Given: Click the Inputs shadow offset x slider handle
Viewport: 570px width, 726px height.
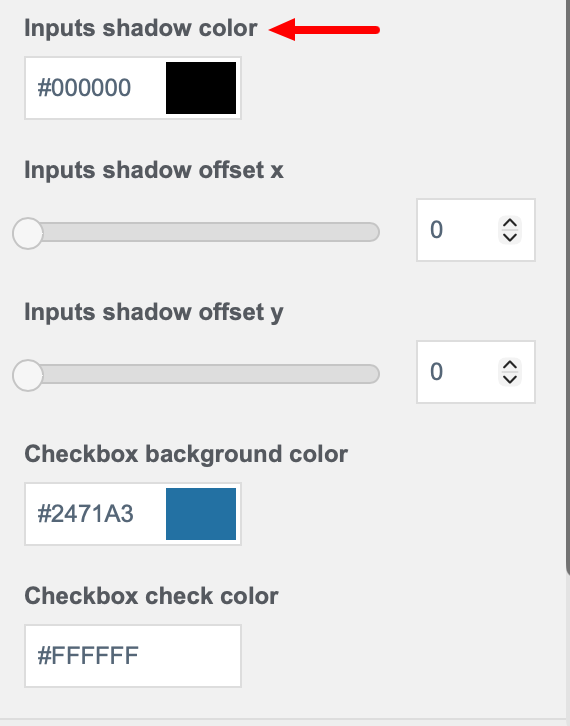Looking at the screenshot, I should 28,233.
